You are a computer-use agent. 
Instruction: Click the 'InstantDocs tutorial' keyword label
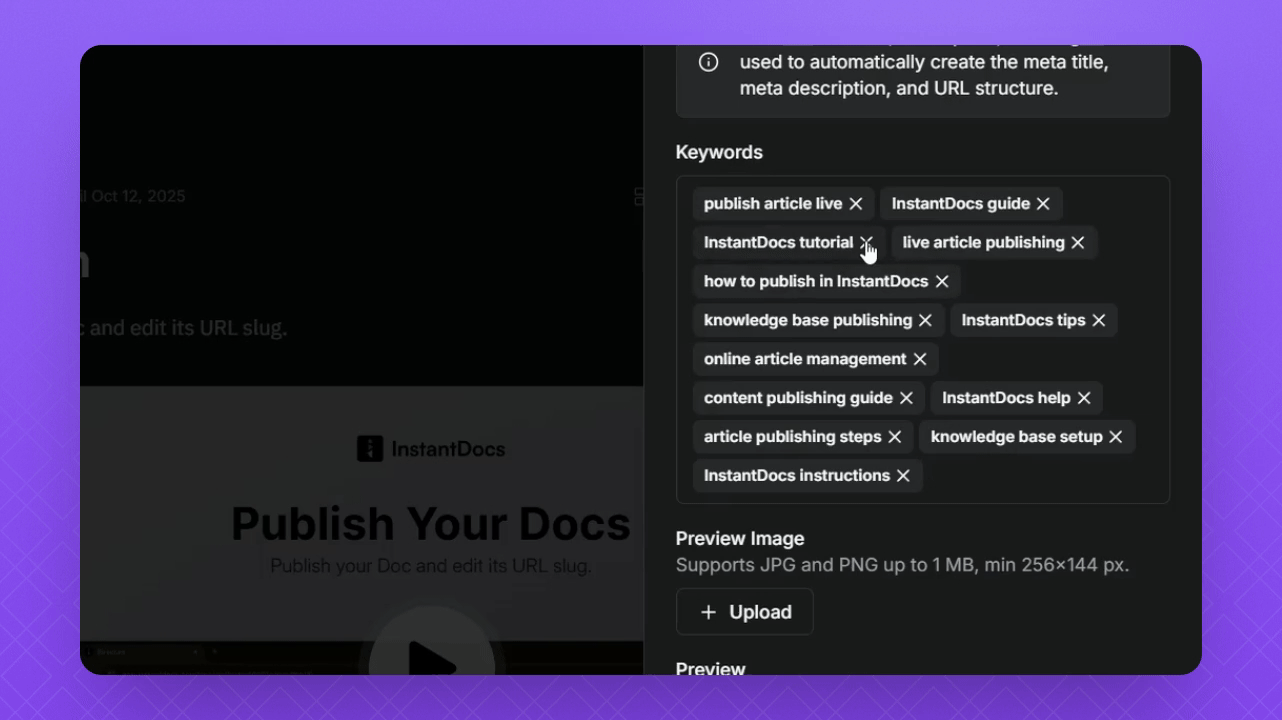[x=778, y=243]
